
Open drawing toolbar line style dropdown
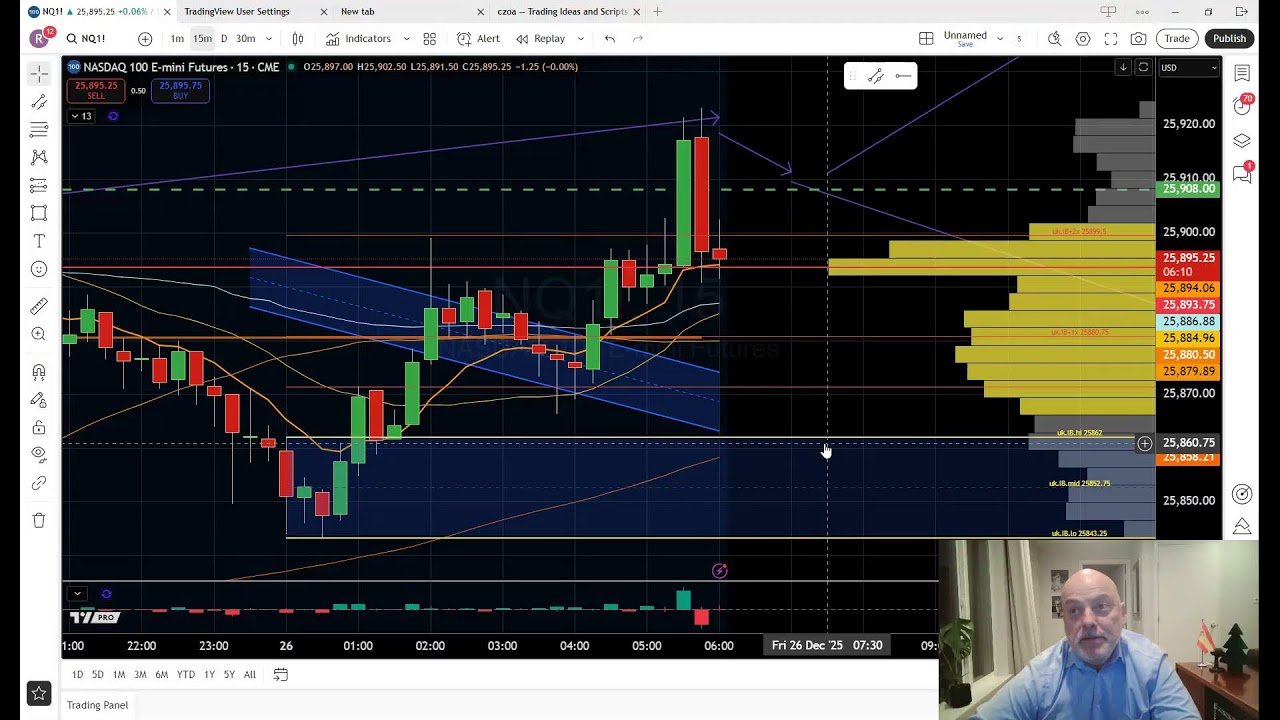coord(903,76)
